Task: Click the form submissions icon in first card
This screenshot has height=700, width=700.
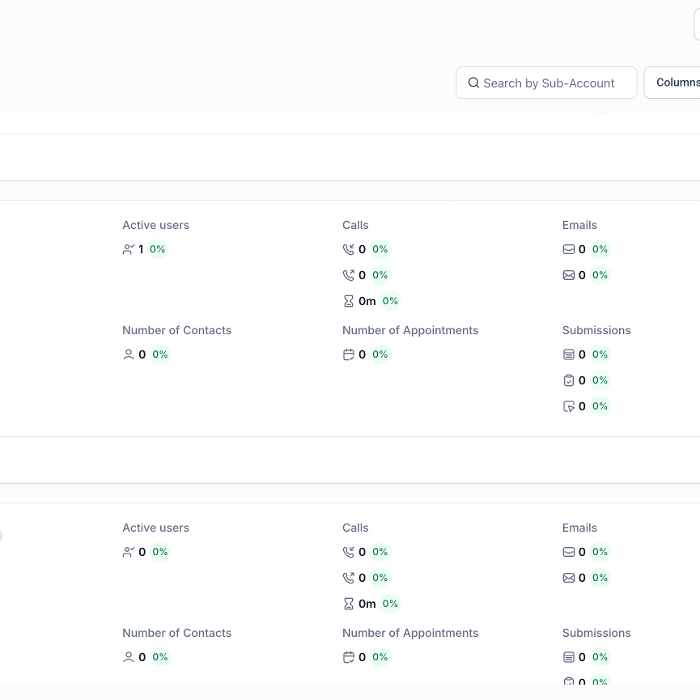Action: click(x=568, y=355)
